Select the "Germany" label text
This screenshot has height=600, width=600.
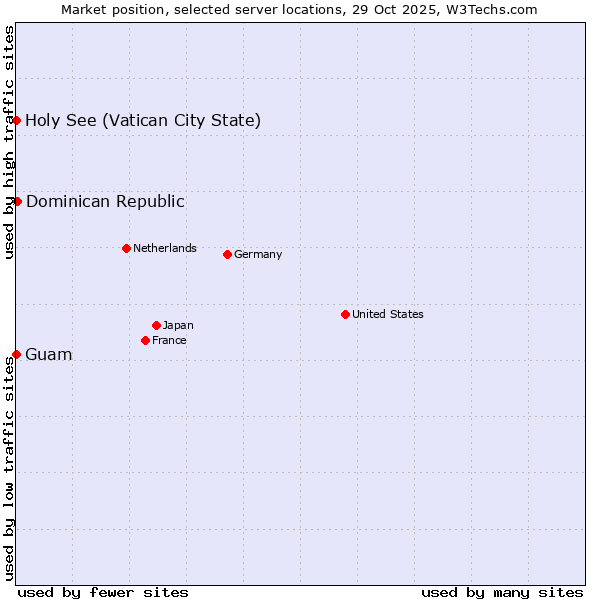[x=258, y=254]
